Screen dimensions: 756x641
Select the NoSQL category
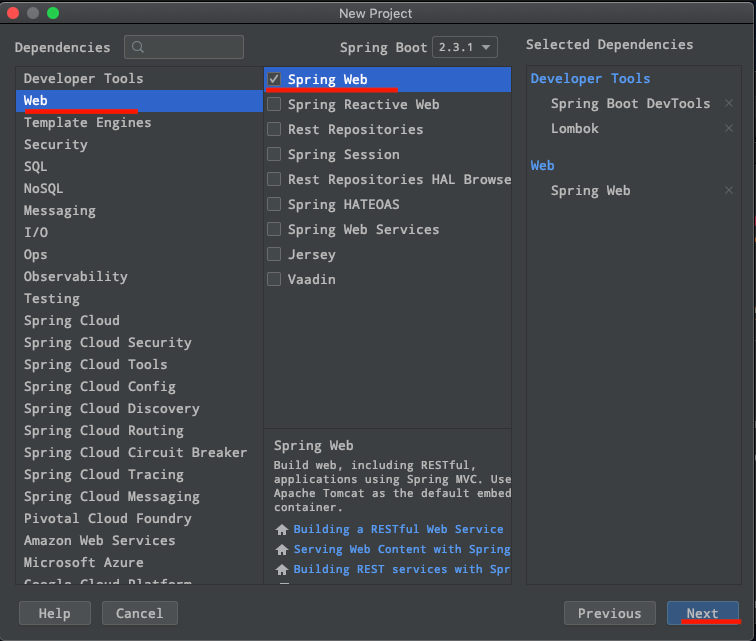point(139,189)
